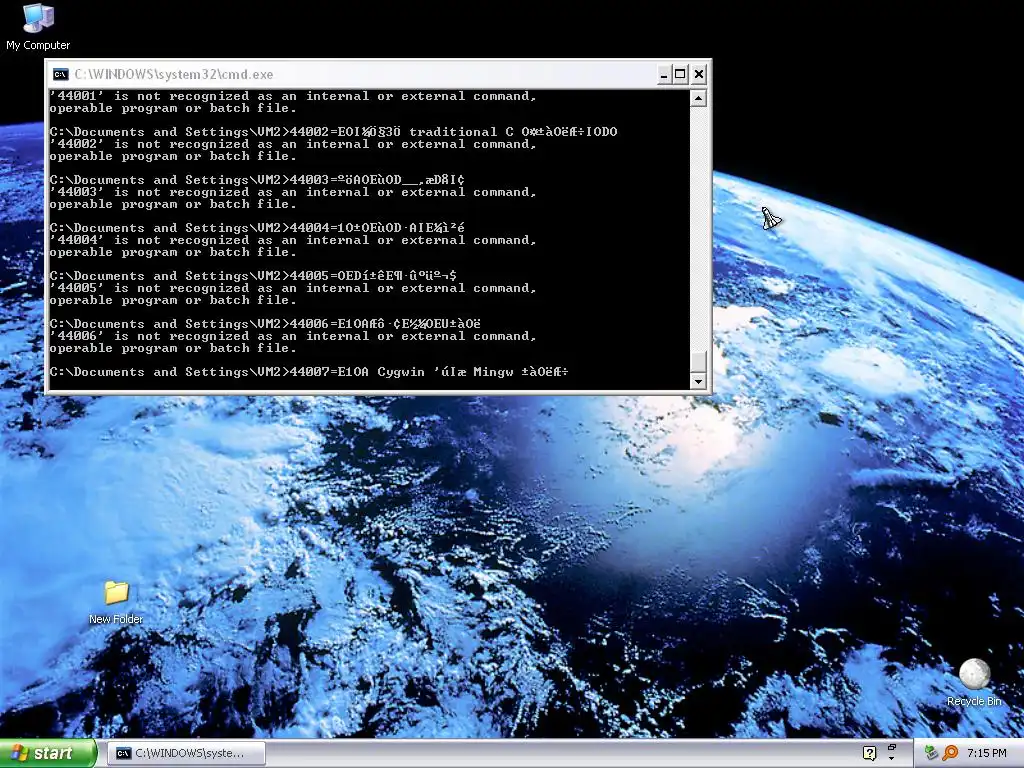Viewport: 1024px width, 768px height.
Task: Click the cmd.exe taskbar button
Action: (x=186, y=753)
